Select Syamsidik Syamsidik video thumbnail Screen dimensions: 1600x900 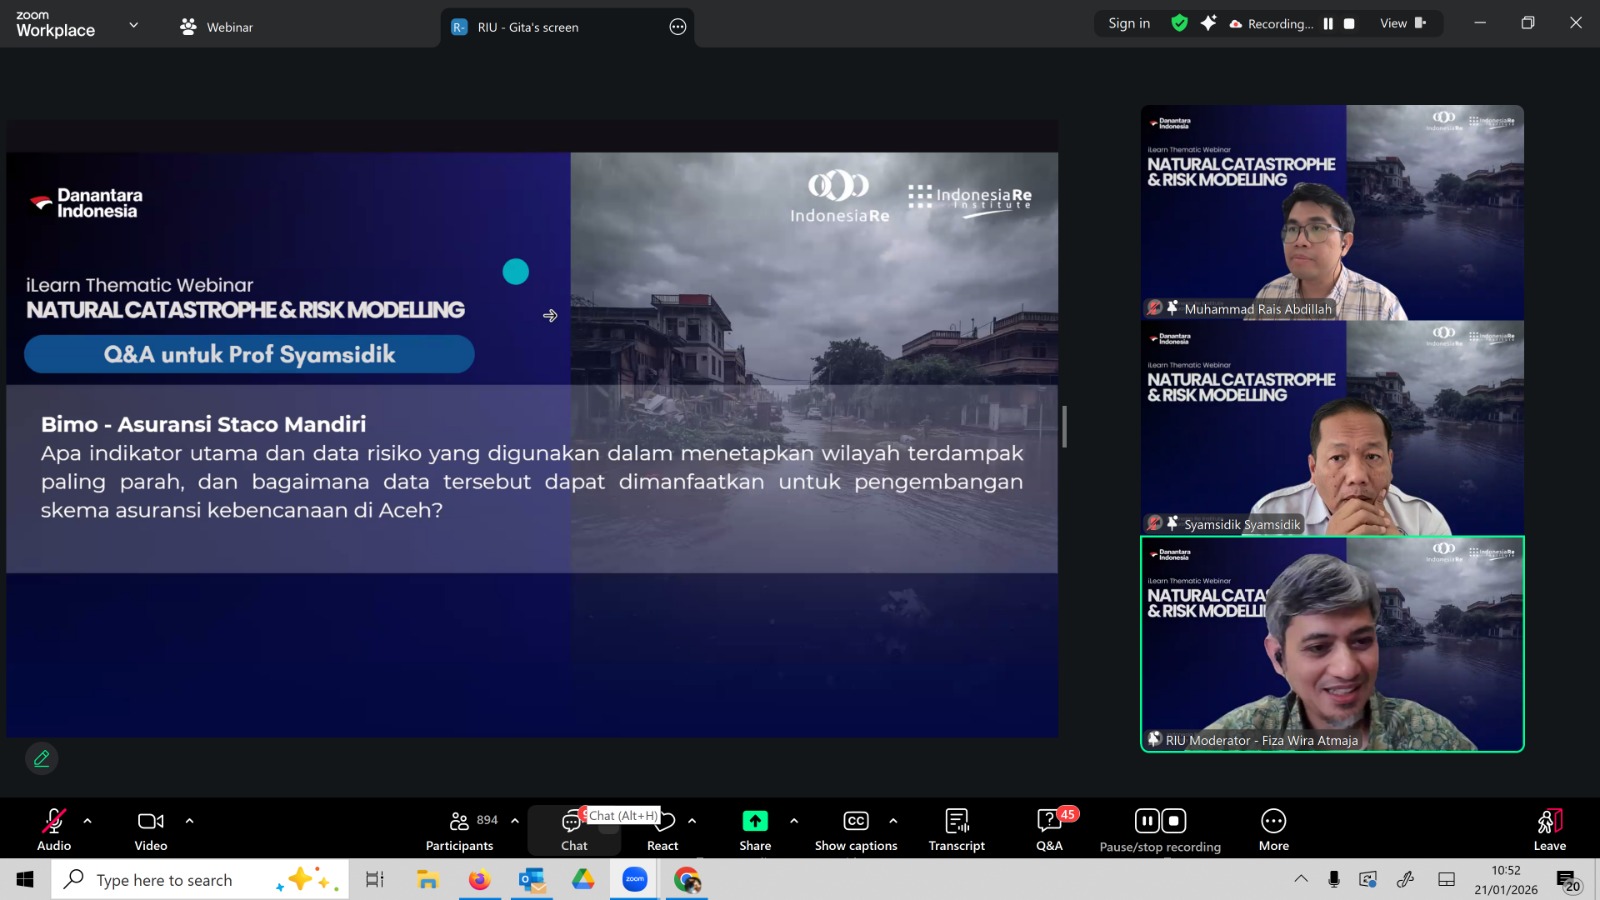(1332, 428)
